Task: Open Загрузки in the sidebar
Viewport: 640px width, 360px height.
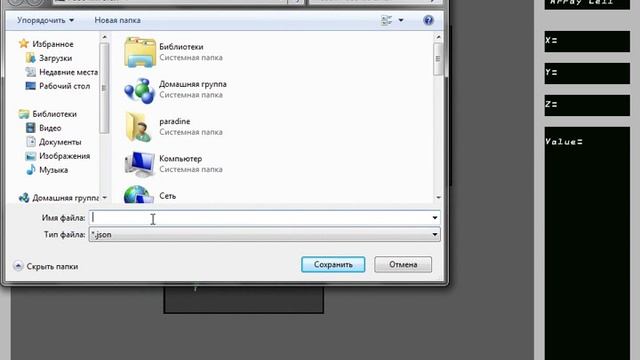Action: (56, 58)
